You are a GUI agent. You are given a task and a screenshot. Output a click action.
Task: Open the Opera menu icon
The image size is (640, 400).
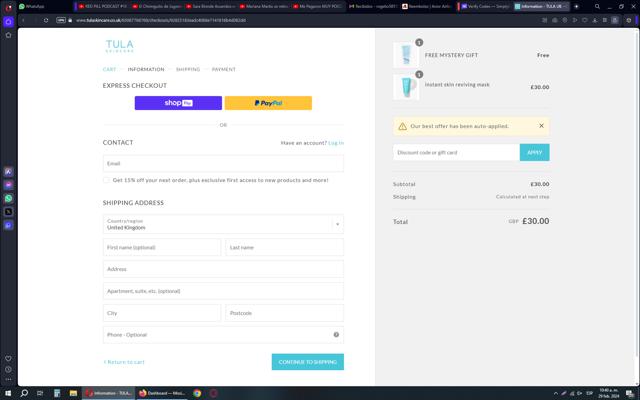[x=8, y=7]
